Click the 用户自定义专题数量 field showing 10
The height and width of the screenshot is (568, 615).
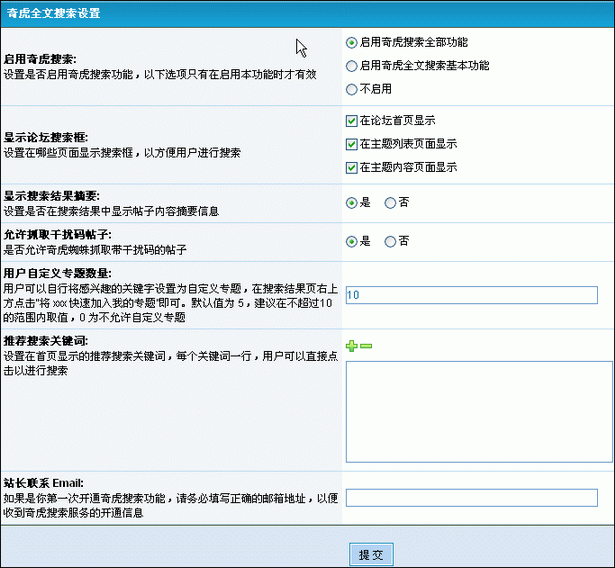[x=471, y=295]
